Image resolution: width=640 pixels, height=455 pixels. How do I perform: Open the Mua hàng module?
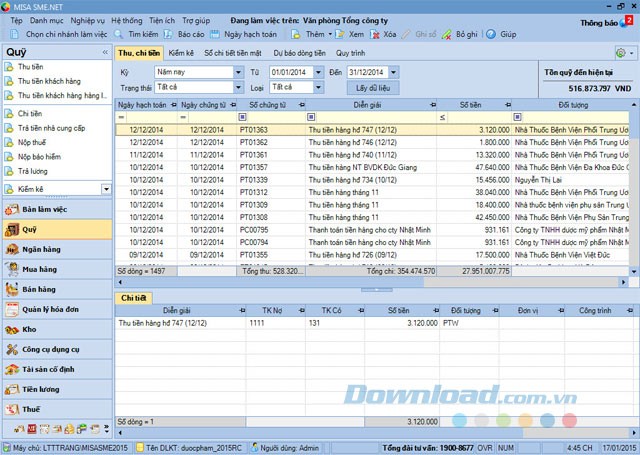pyautogui.click(x=40, y=269)
